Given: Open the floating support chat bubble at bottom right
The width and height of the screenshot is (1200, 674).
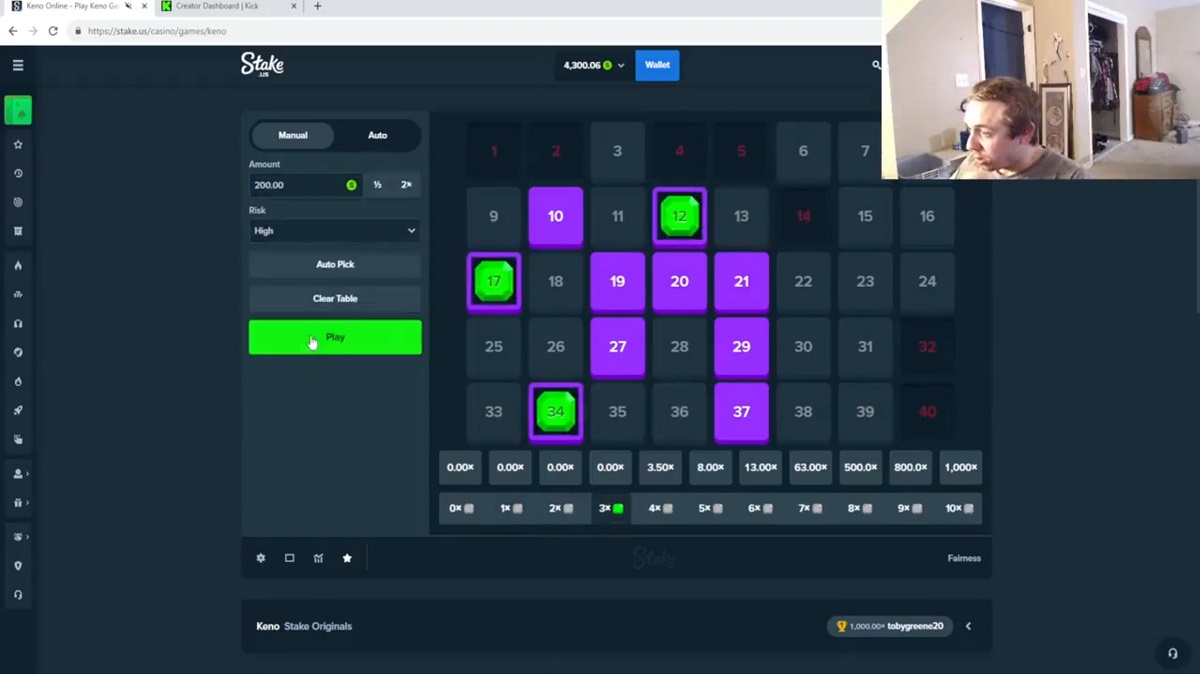Looking at the screenshot, I should 1173,653.
